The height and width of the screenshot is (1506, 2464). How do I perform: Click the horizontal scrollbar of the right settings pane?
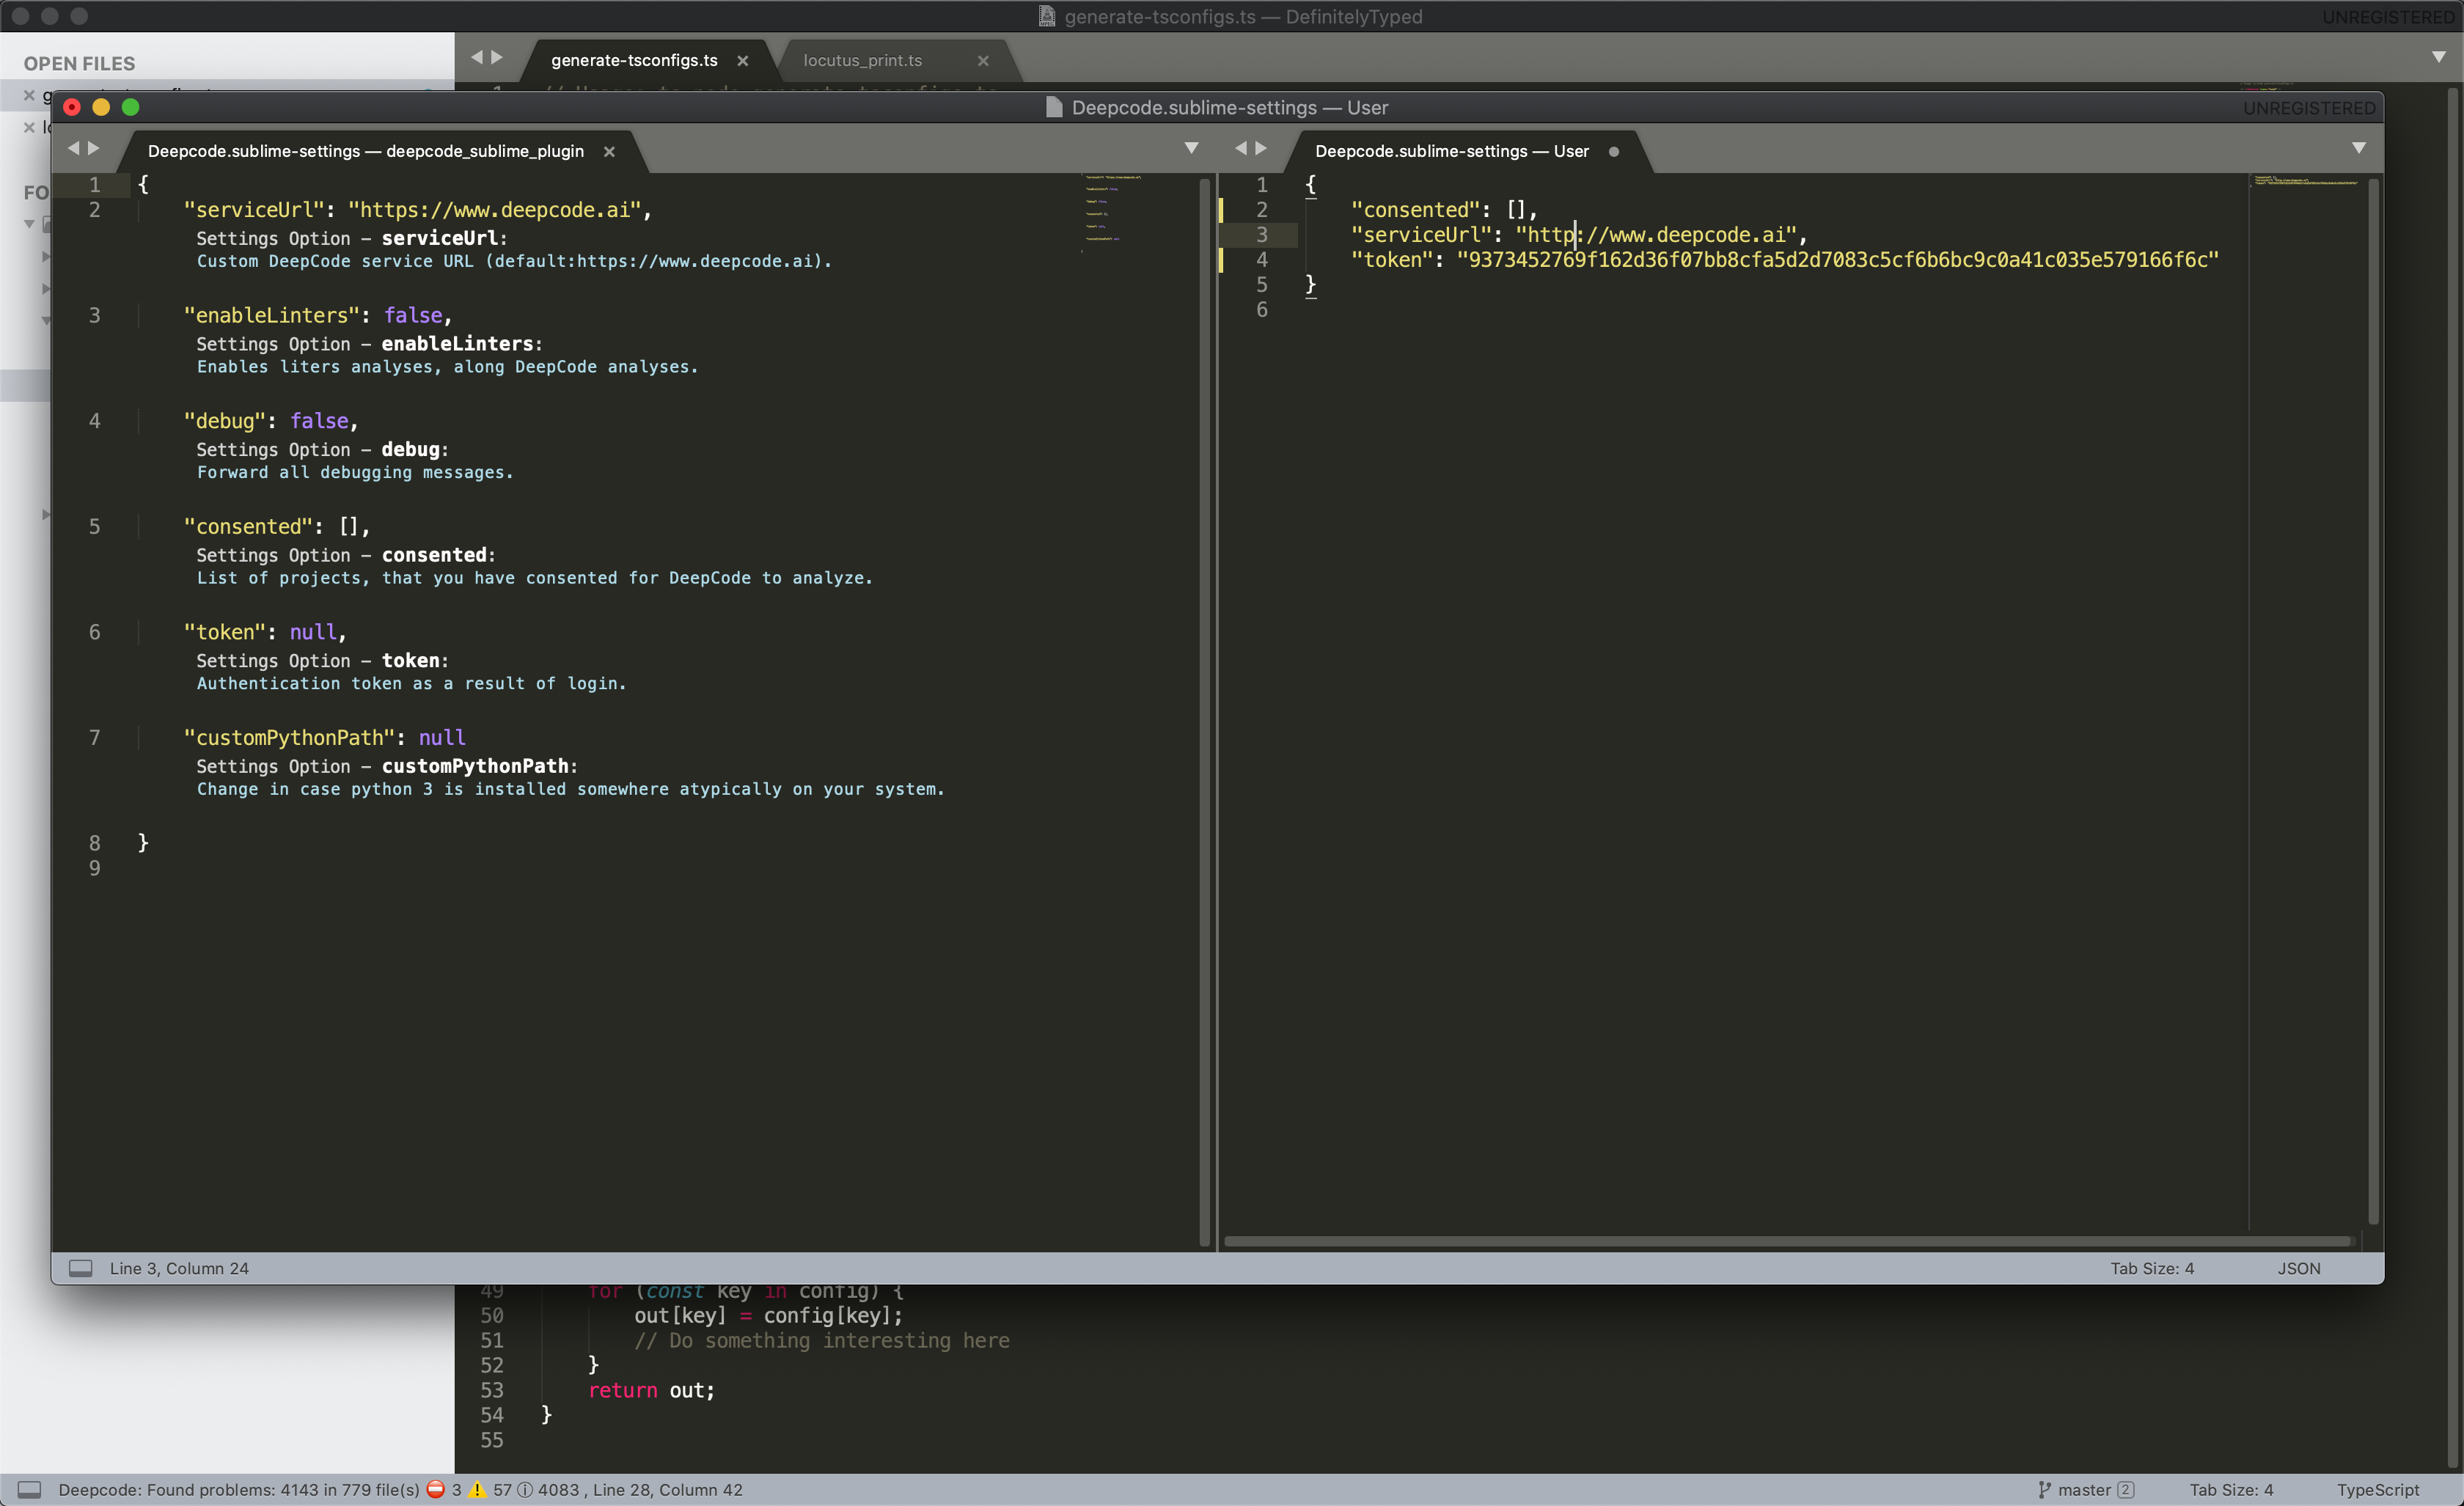(1788, 1241)
